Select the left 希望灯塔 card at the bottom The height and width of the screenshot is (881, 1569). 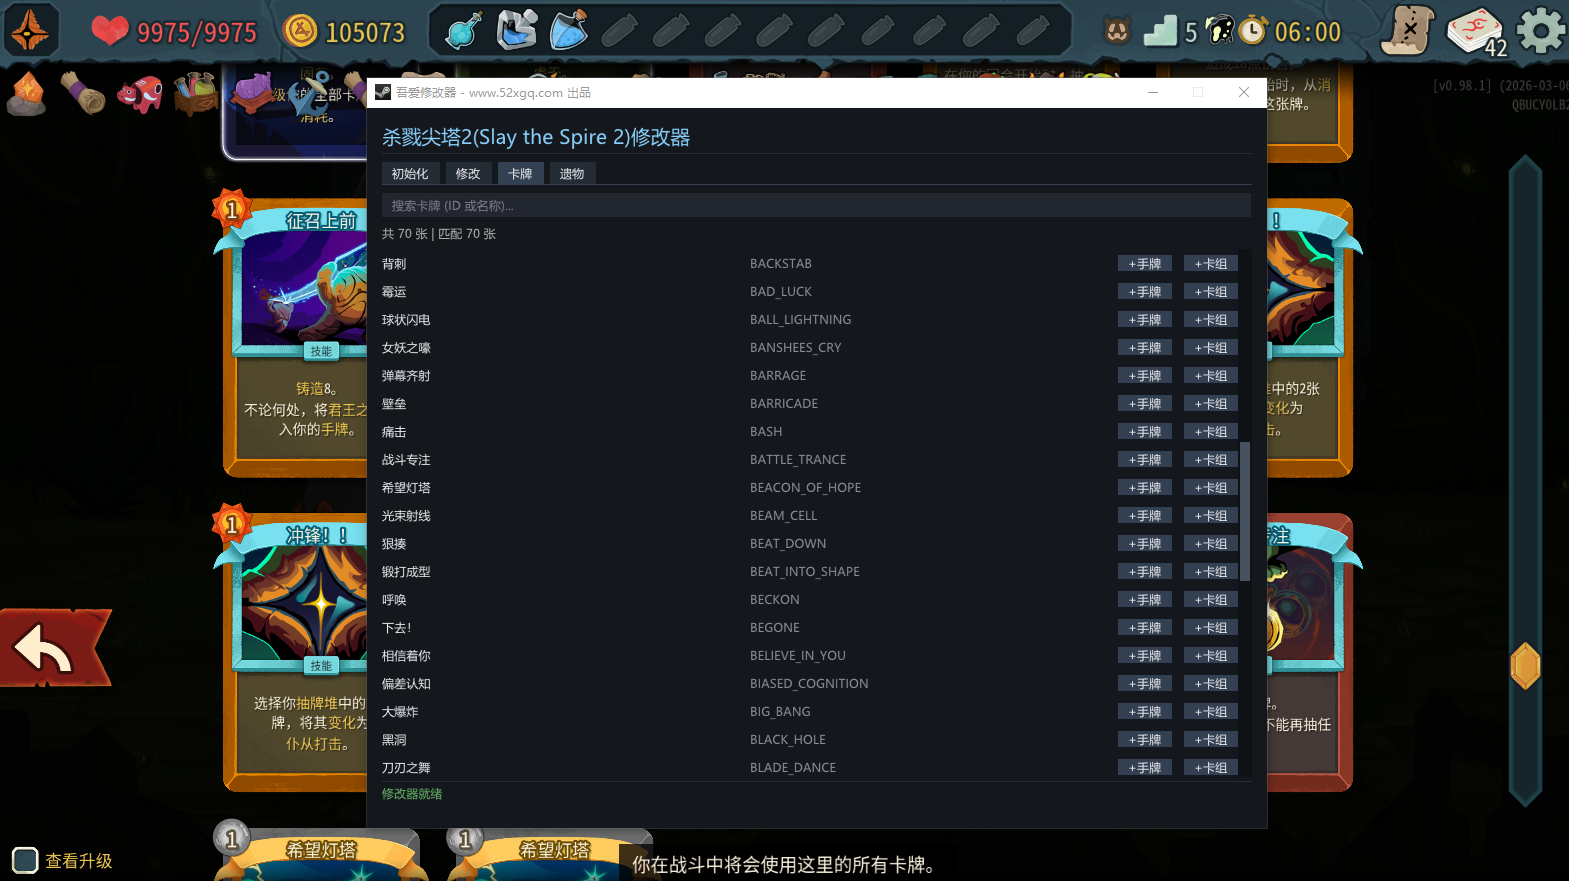point(321,851)
